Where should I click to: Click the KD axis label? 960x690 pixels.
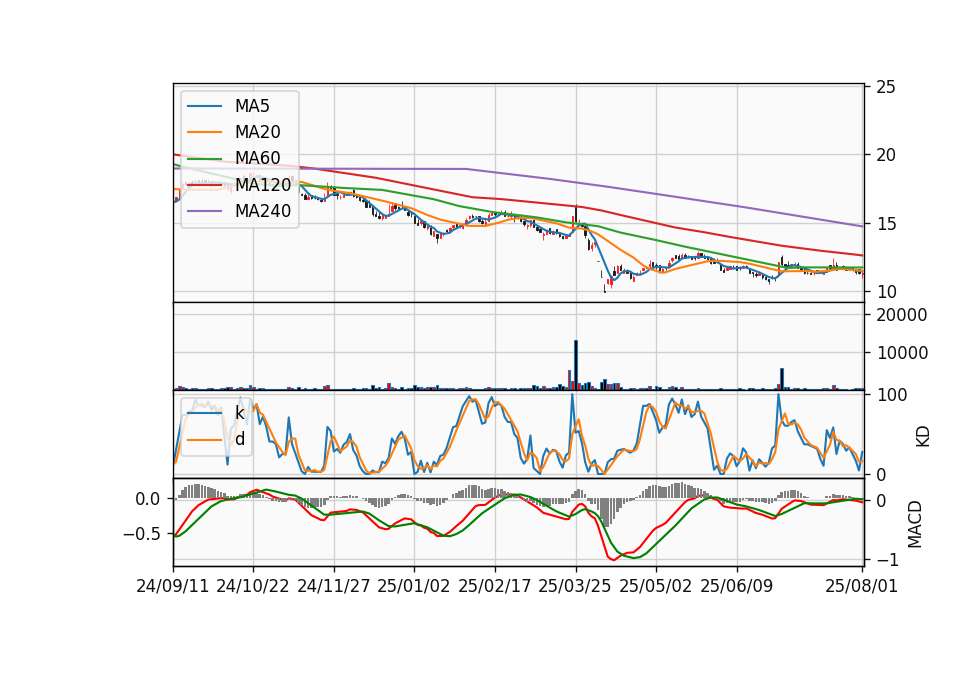(923, 436)
